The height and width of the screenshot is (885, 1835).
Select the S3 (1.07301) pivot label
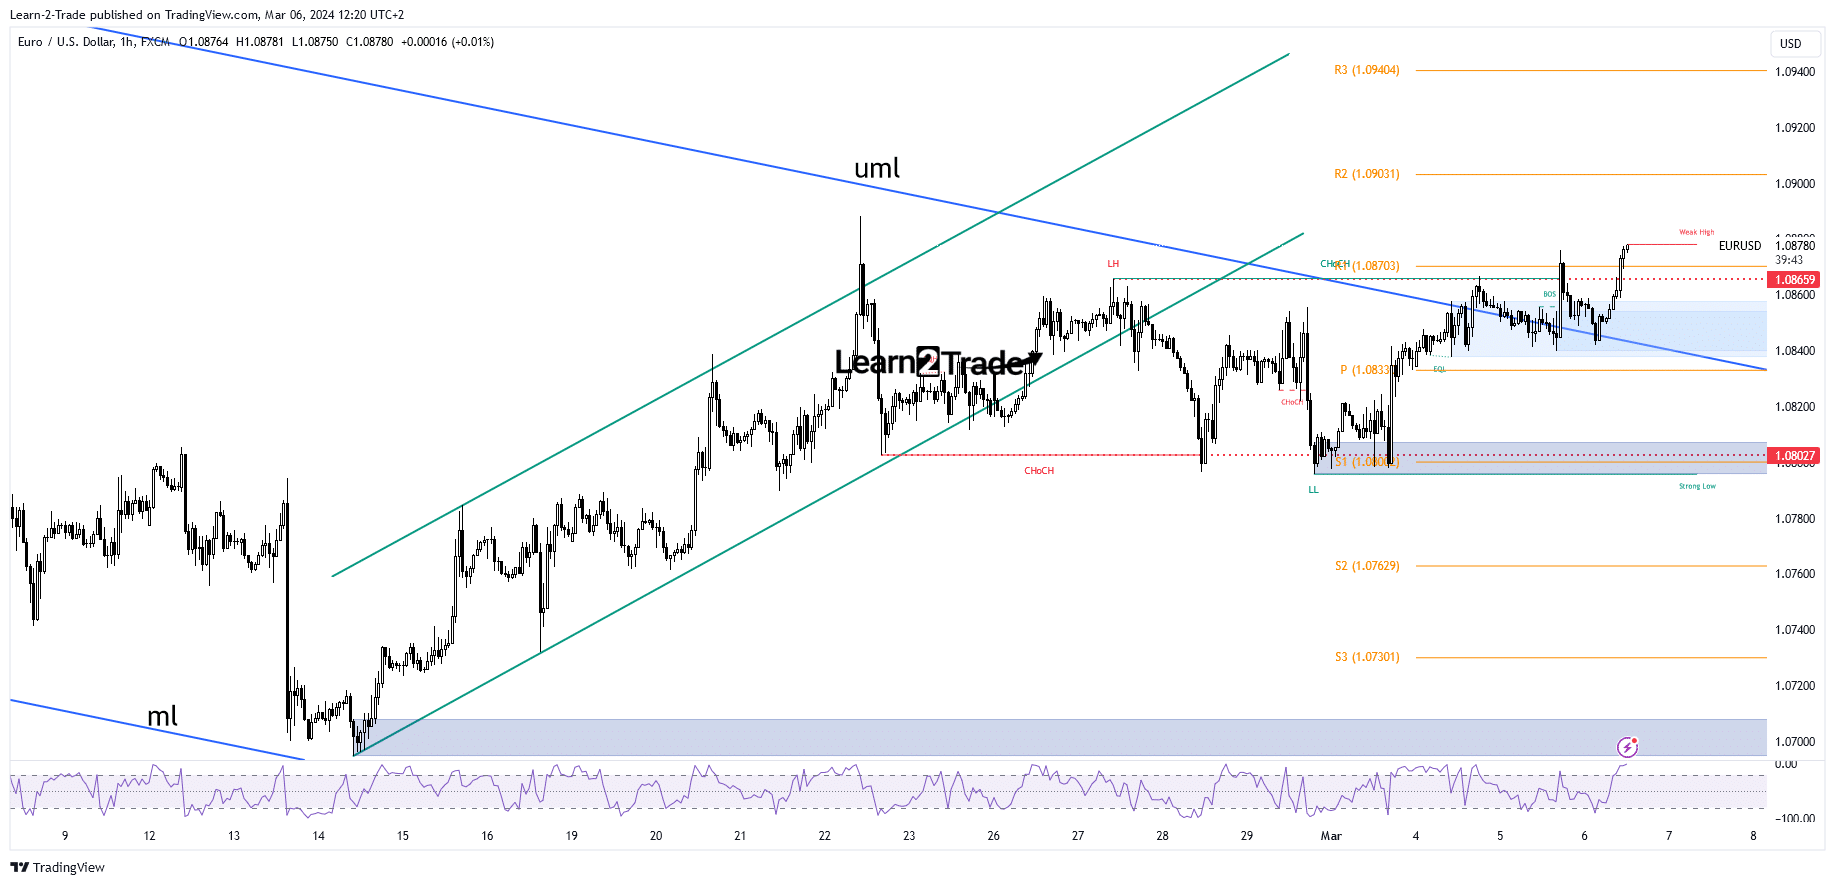tap(1367, 657)
